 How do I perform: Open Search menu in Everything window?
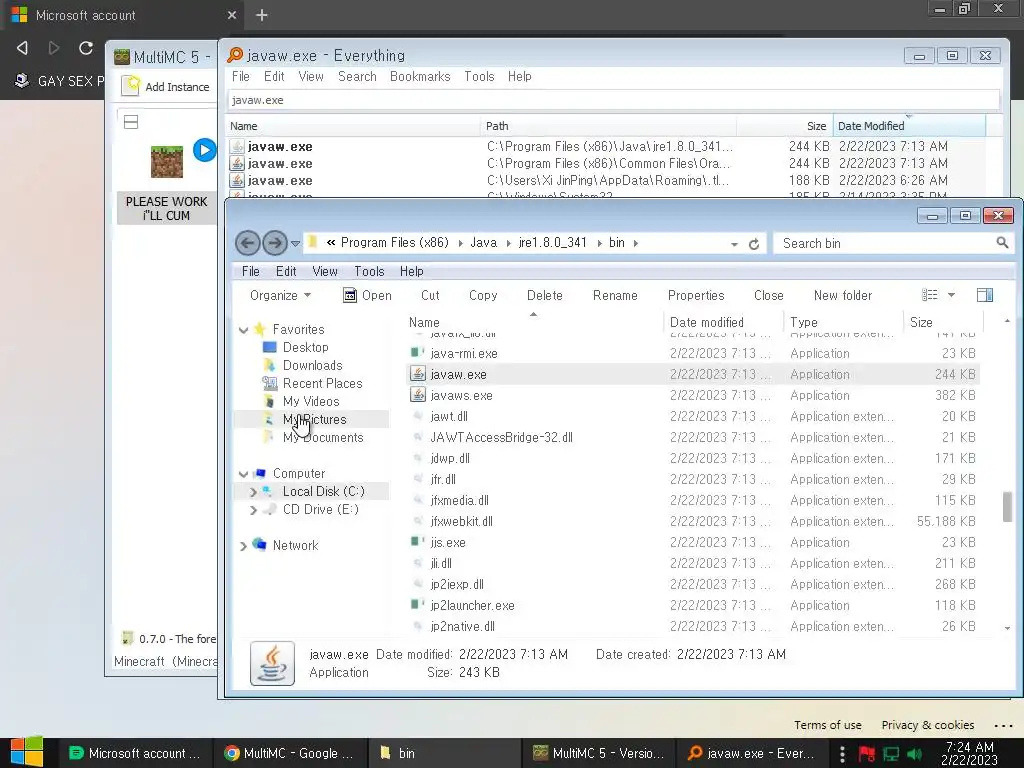357,76
